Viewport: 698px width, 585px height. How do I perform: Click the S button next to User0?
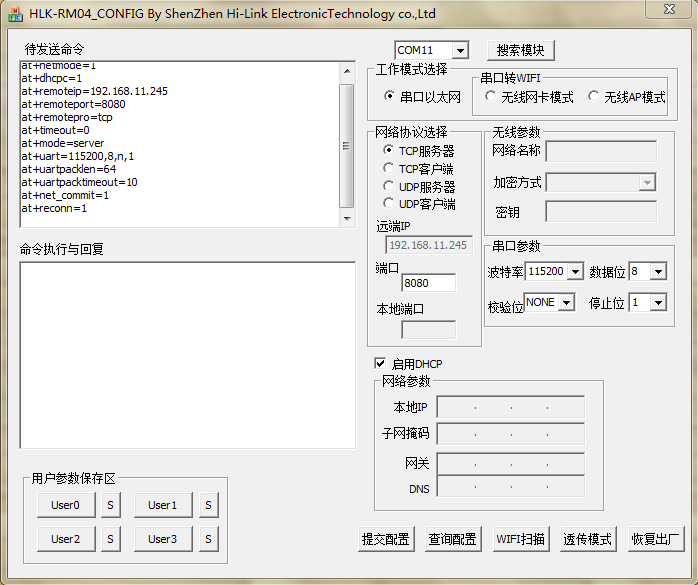(111, 505)
